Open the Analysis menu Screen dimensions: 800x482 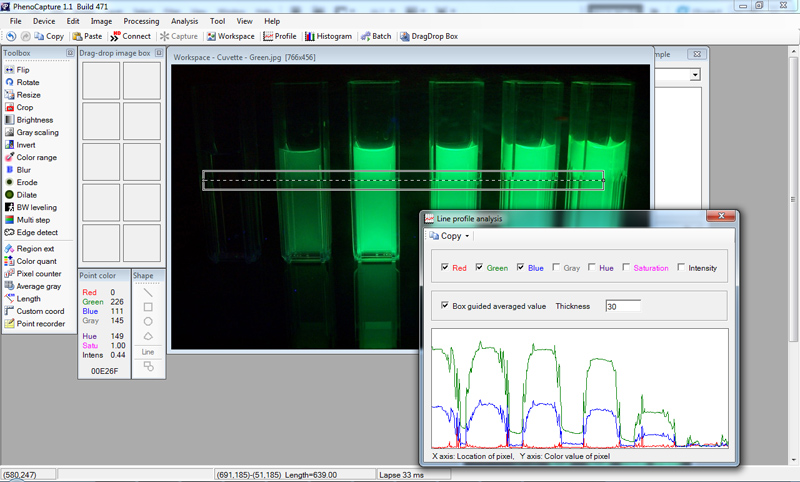click(x=184, y=21)
